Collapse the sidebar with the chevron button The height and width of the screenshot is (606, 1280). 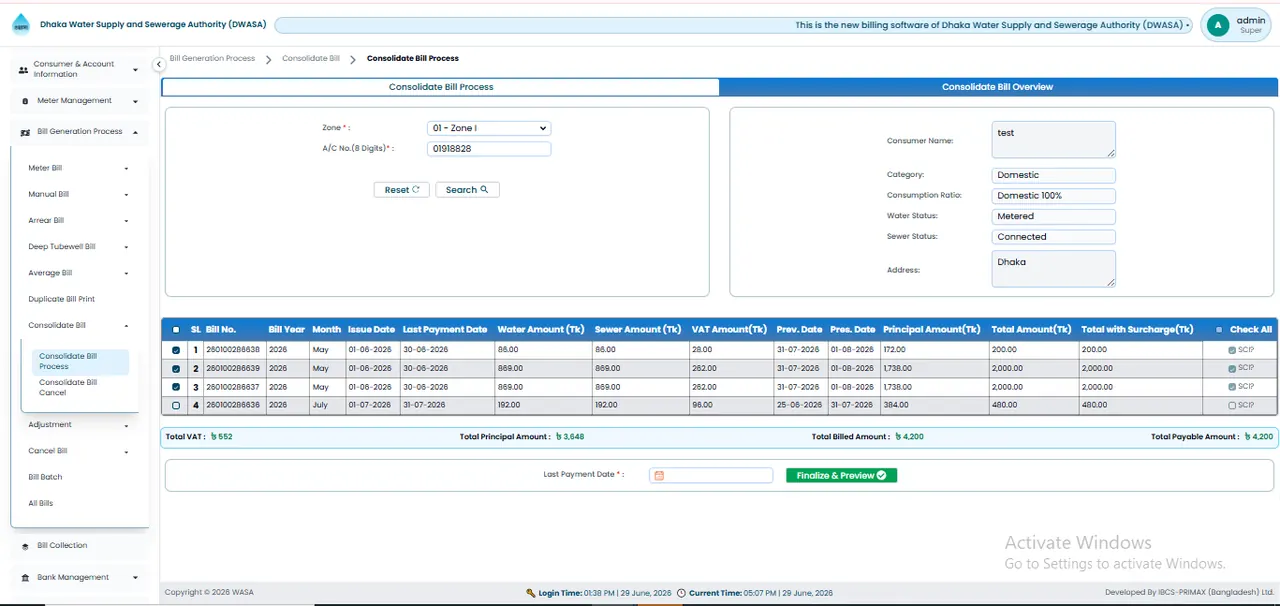pyautogui.click(x=158, y=64)
